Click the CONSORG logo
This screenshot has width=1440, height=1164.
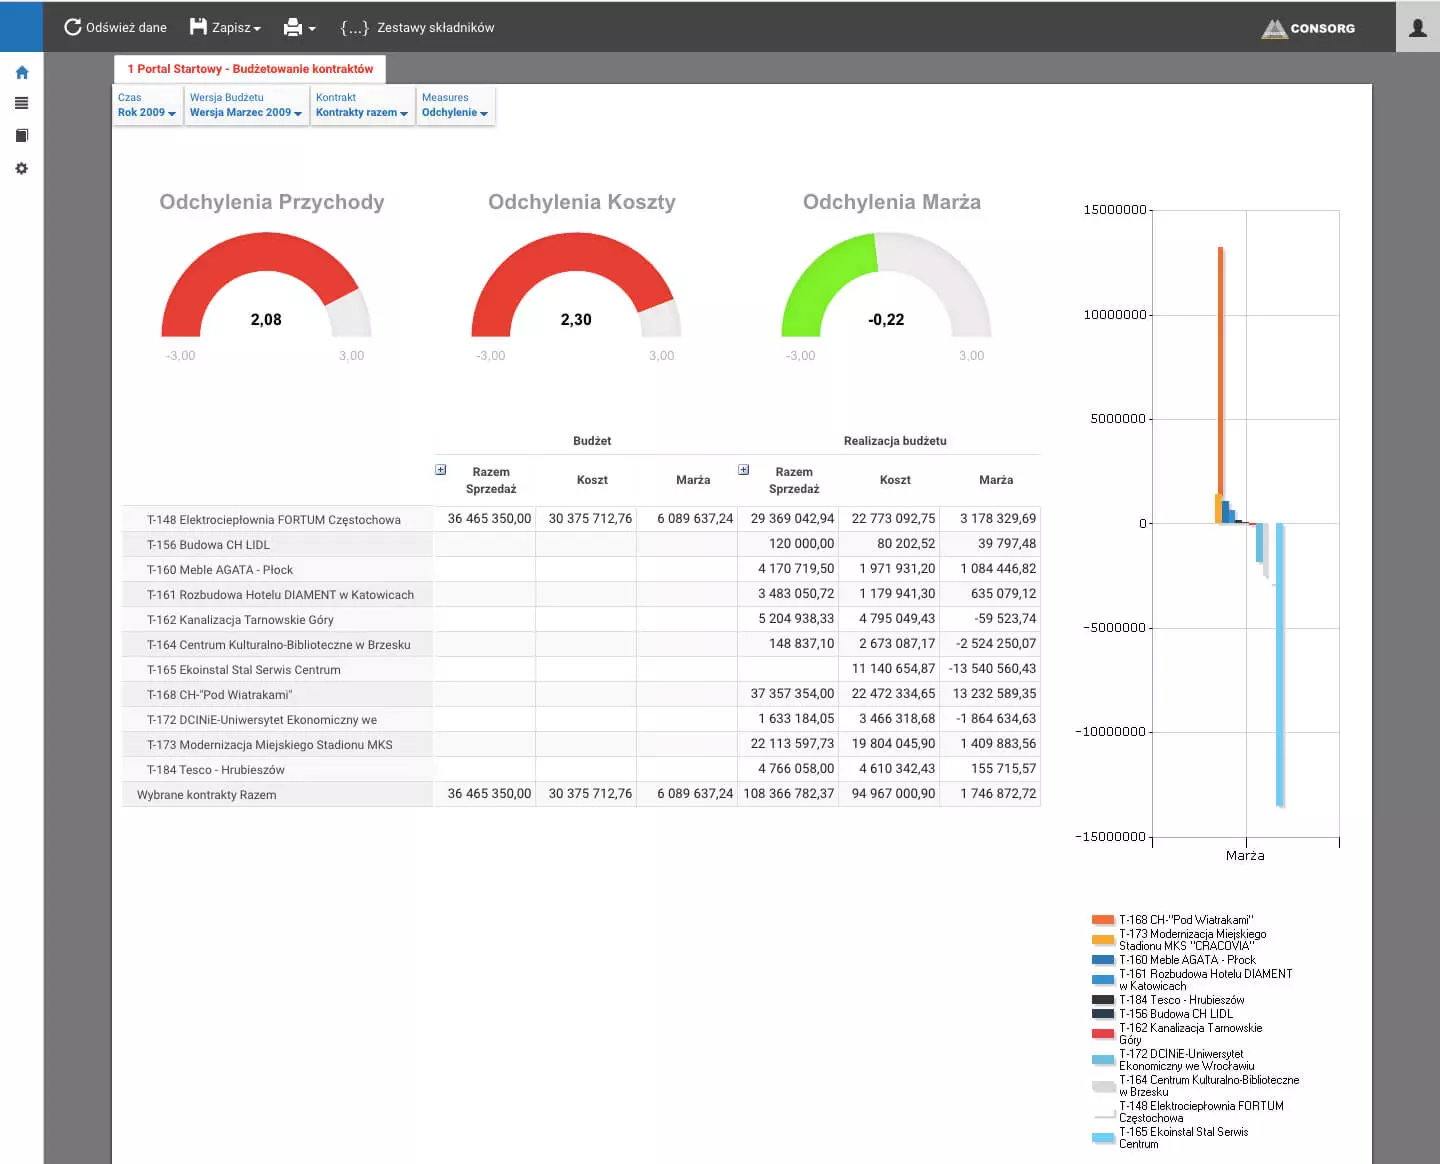click(1308, 28)
